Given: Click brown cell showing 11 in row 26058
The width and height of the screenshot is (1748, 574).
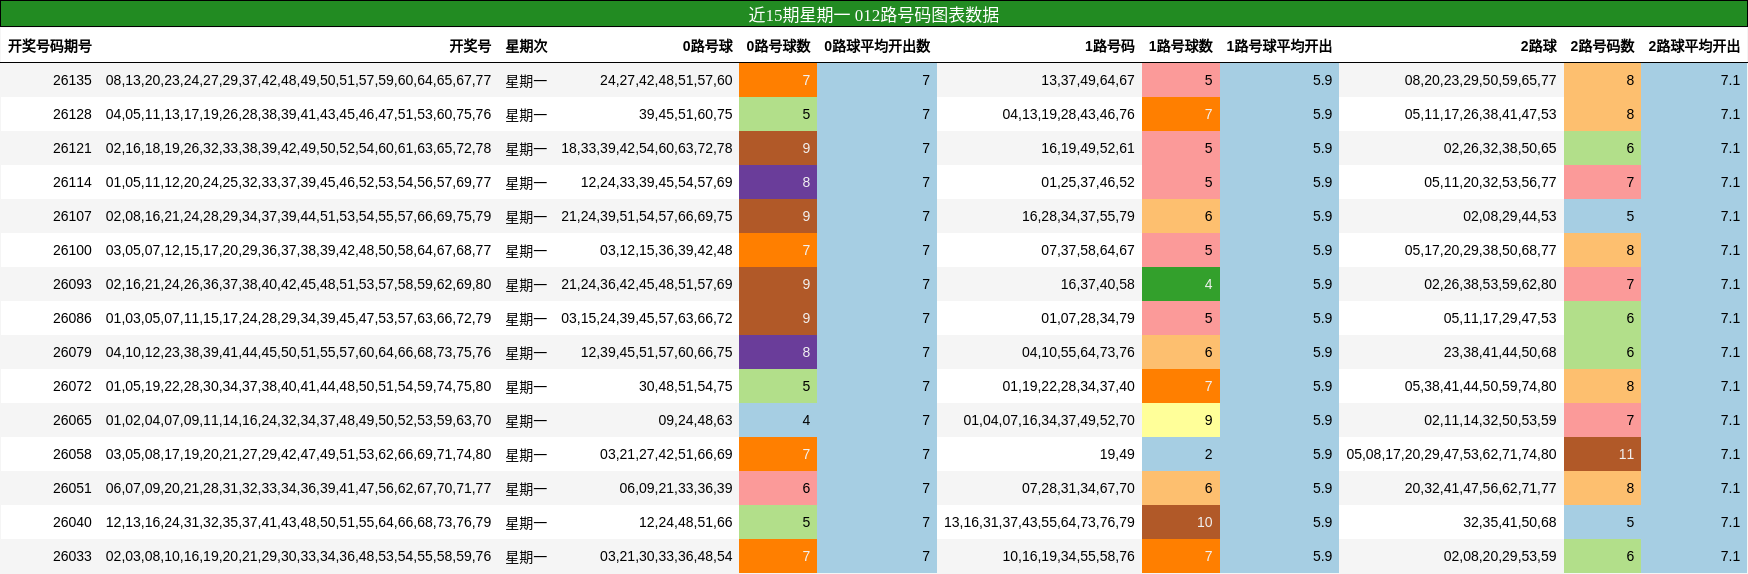Looking at the screenshot, I should 1603,454.
